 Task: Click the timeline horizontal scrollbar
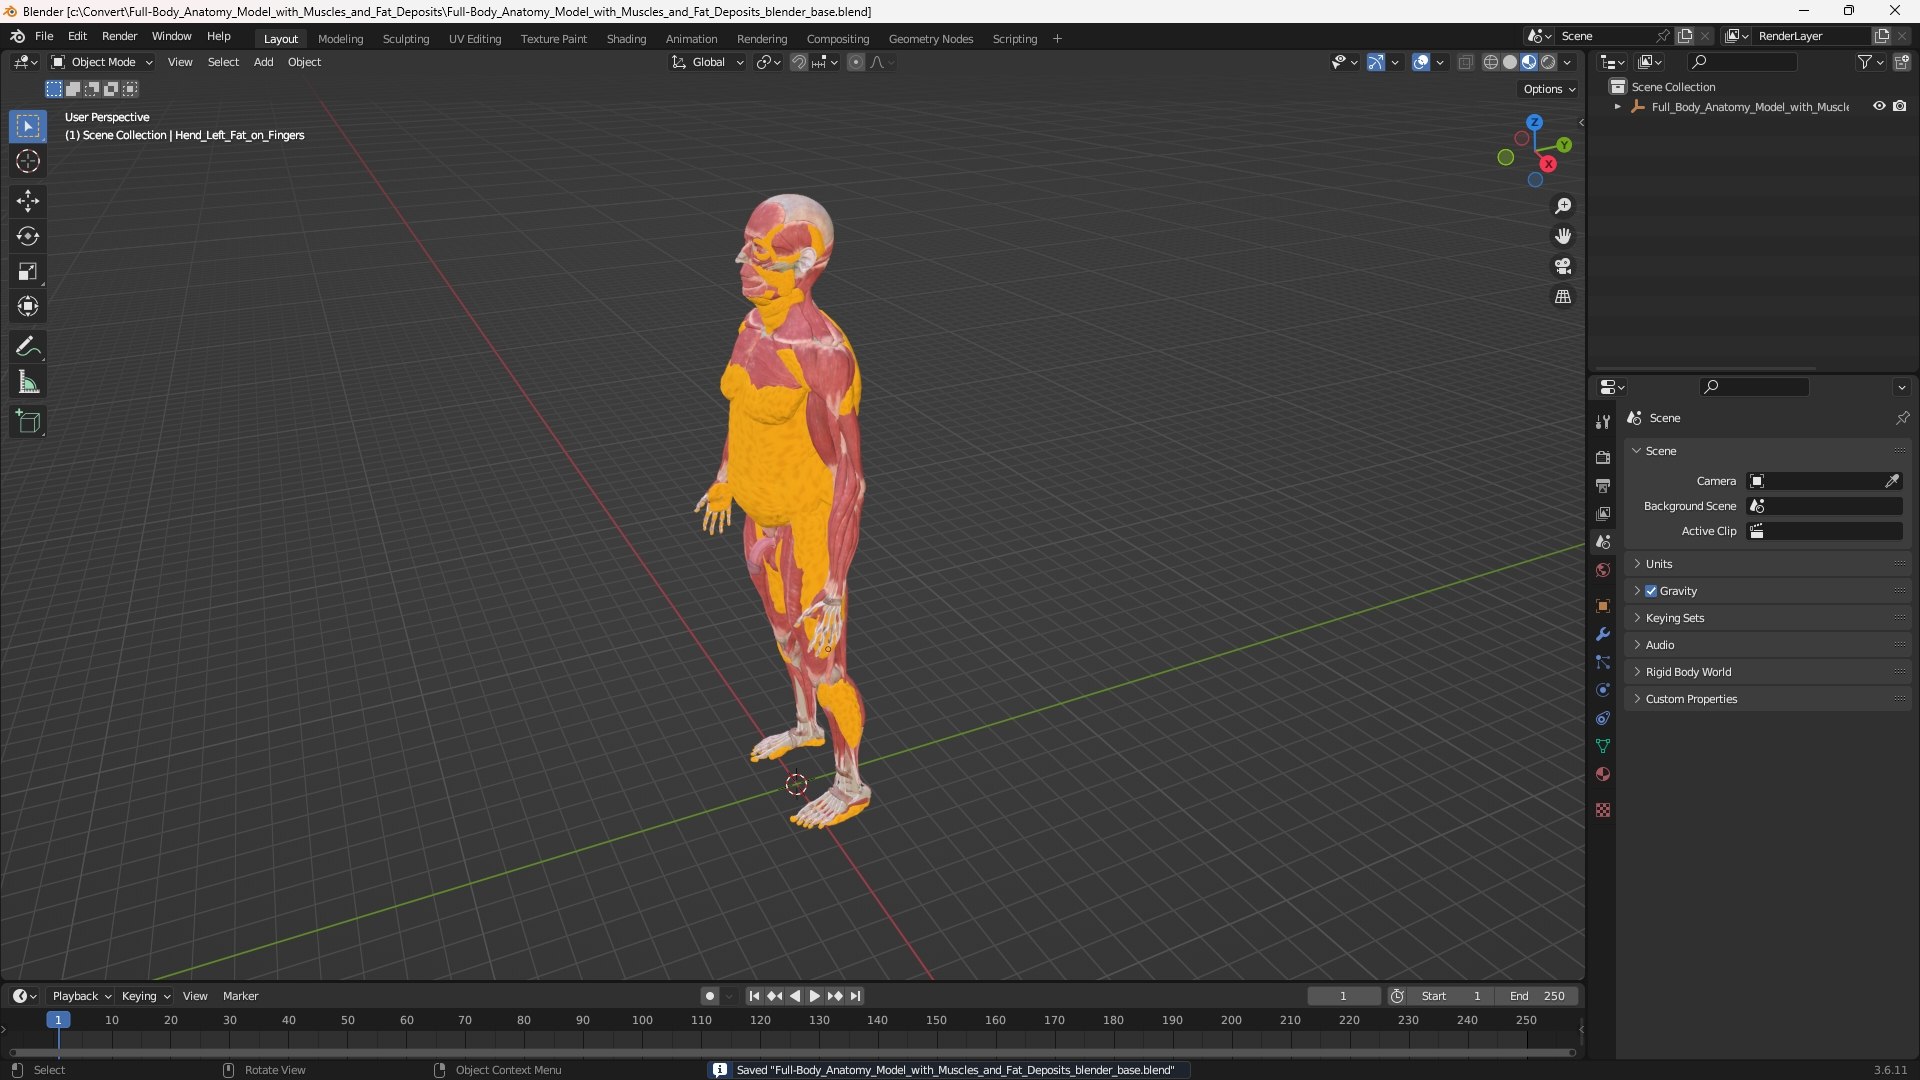pyautogui.click(x=792, y=1053)
